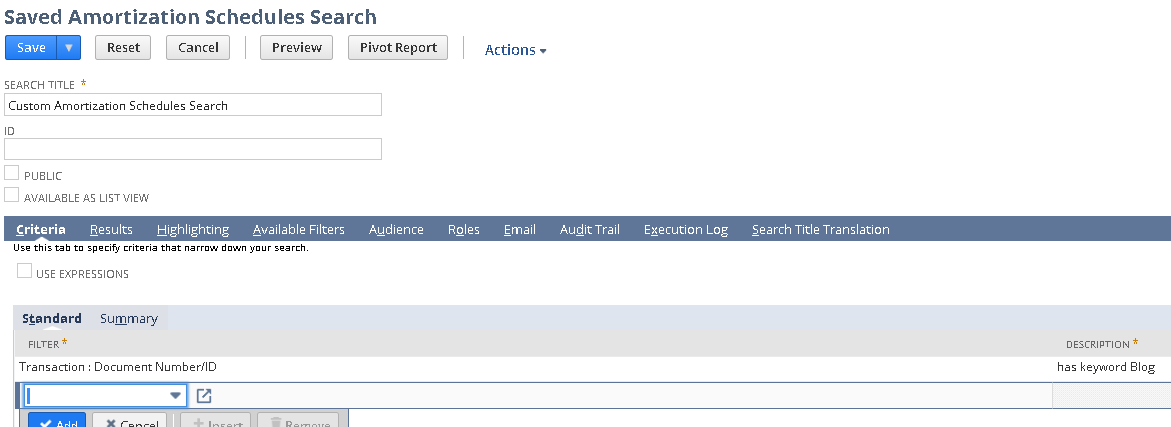The width and height of the screenshot is (1171, 427).
Task: Expand the Filter field dropdown
Action: [176, 396]
